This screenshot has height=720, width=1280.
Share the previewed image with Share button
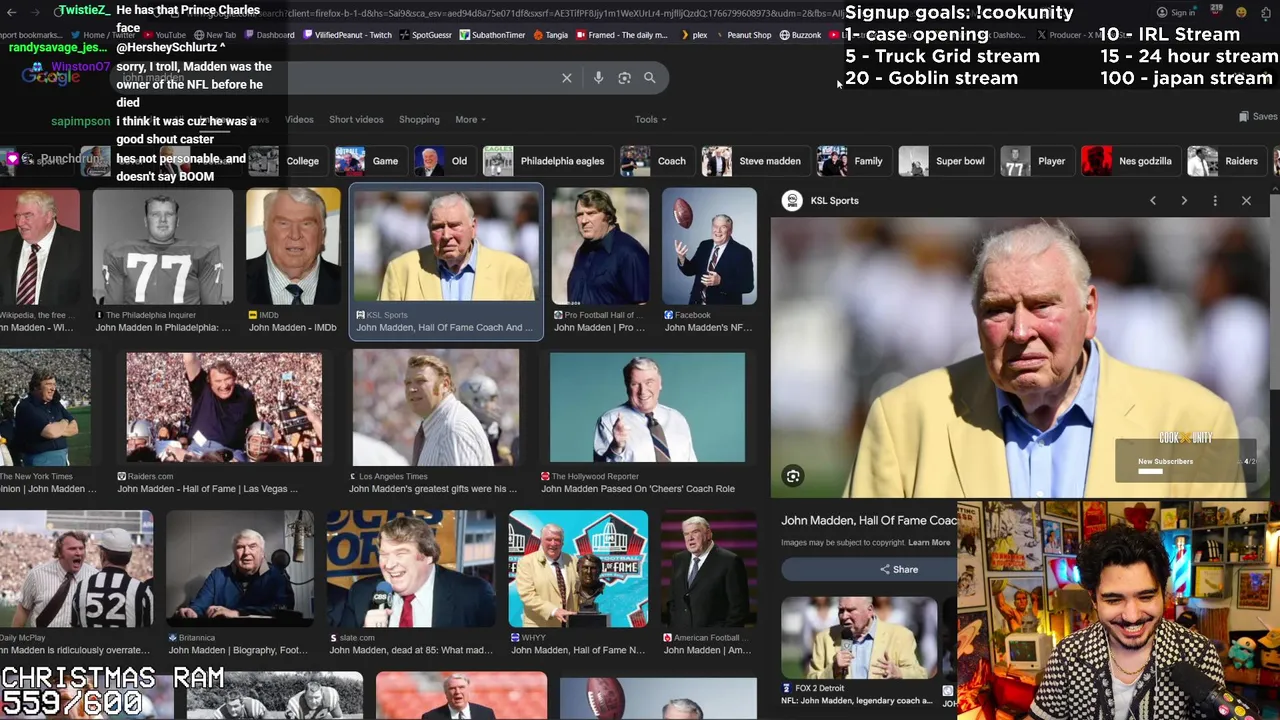pos(898,569)
